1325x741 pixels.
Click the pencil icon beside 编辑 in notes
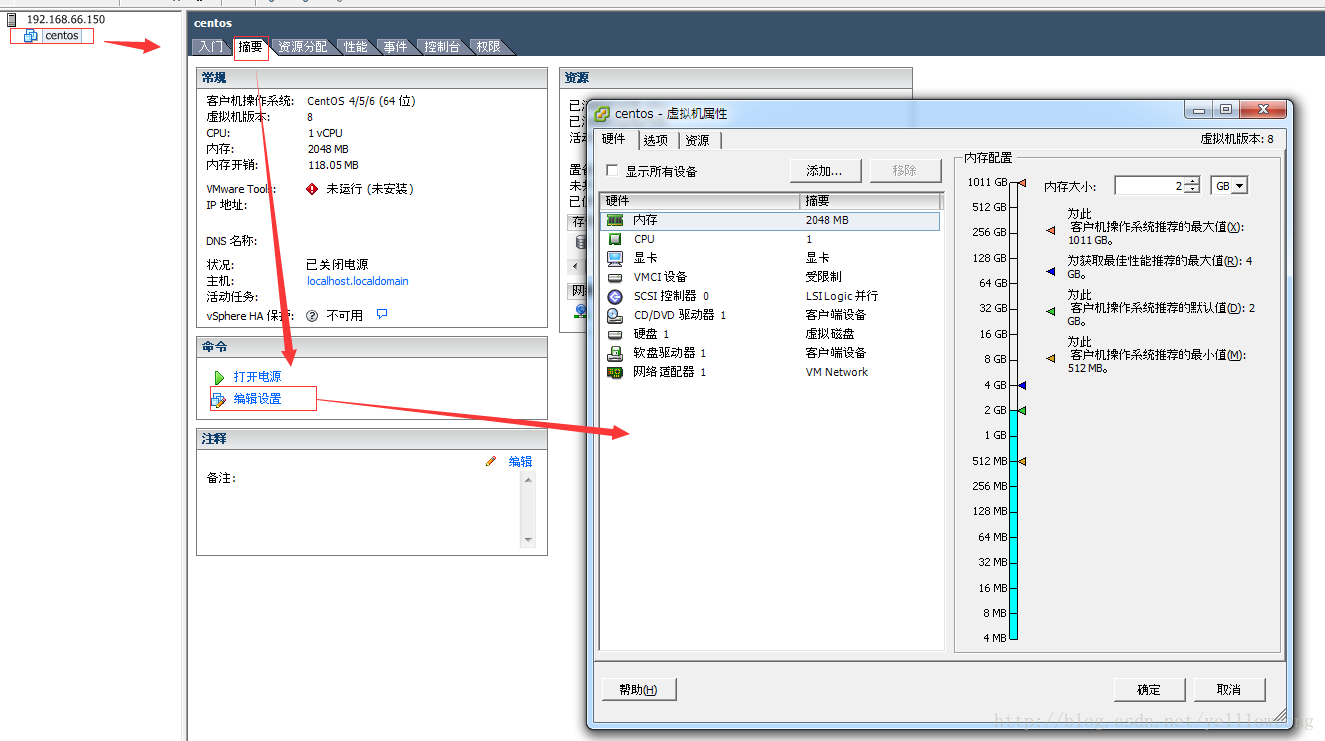pyautogui.click(x=491, y=461)
